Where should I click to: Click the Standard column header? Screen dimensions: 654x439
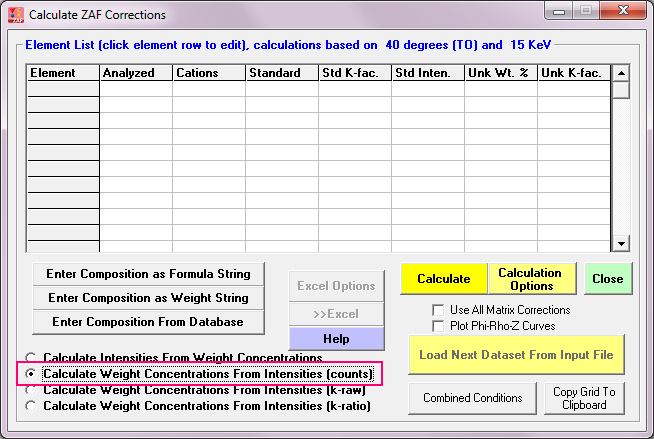[281, 73]
